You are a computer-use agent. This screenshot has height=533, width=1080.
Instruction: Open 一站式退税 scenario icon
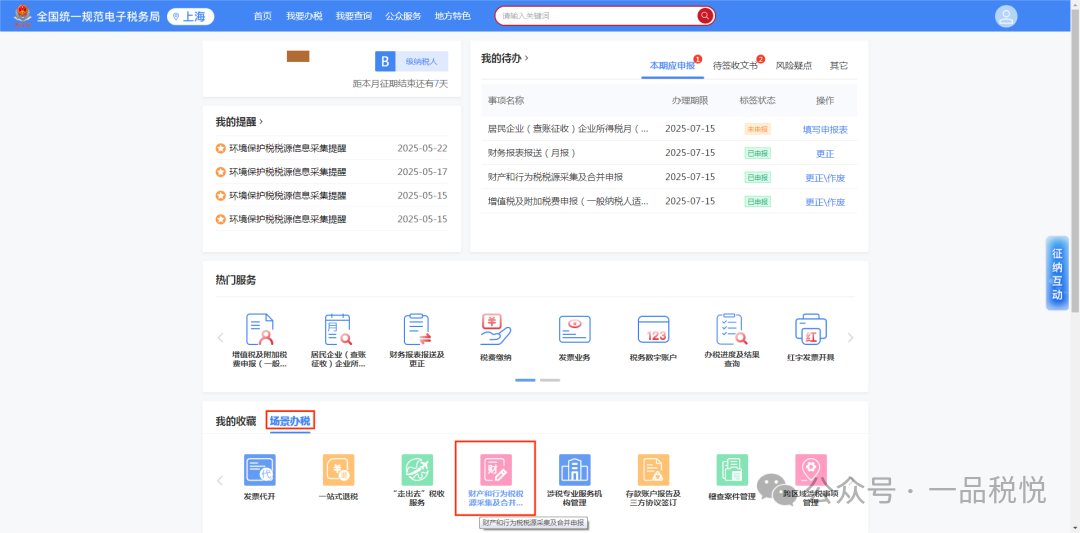point(338,471)
